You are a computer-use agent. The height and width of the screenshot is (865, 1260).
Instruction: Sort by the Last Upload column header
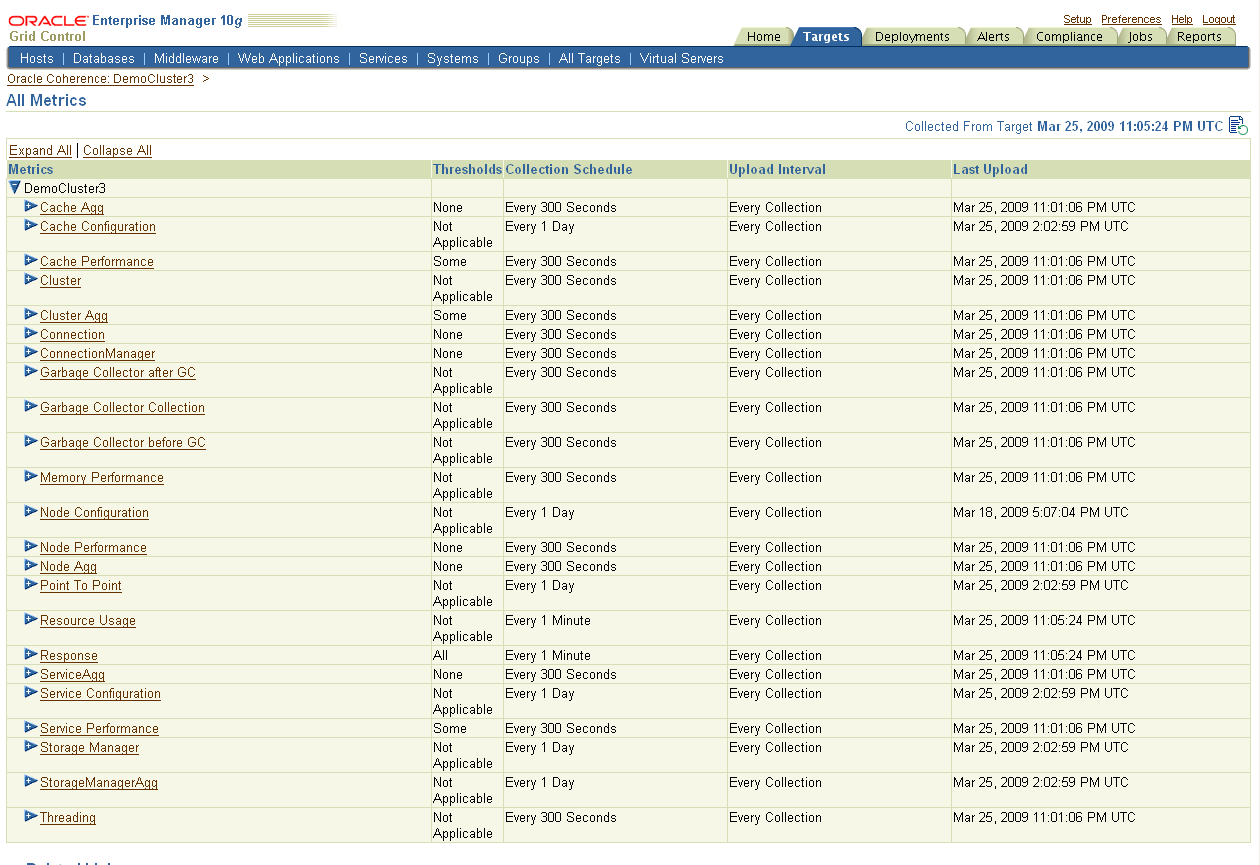(990, 169)
